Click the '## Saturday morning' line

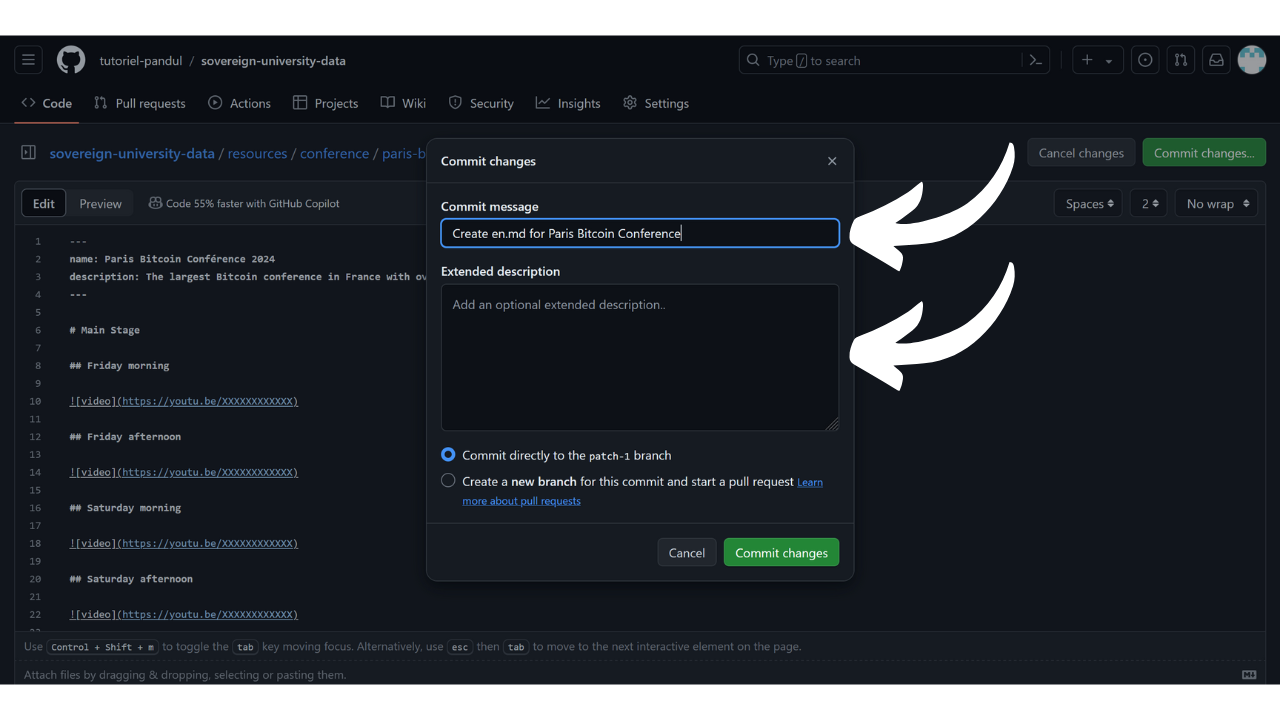point(125,508)
